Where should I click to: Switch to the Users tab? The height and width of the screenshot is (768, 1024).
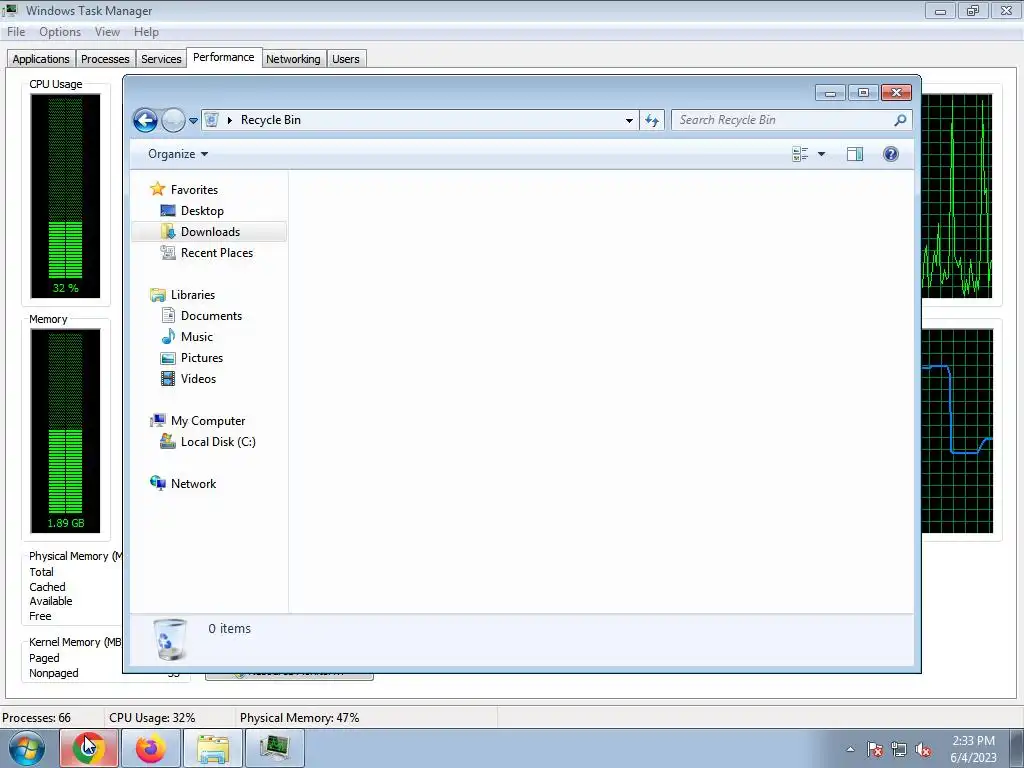pyautogui.click(x=345, y=59)
